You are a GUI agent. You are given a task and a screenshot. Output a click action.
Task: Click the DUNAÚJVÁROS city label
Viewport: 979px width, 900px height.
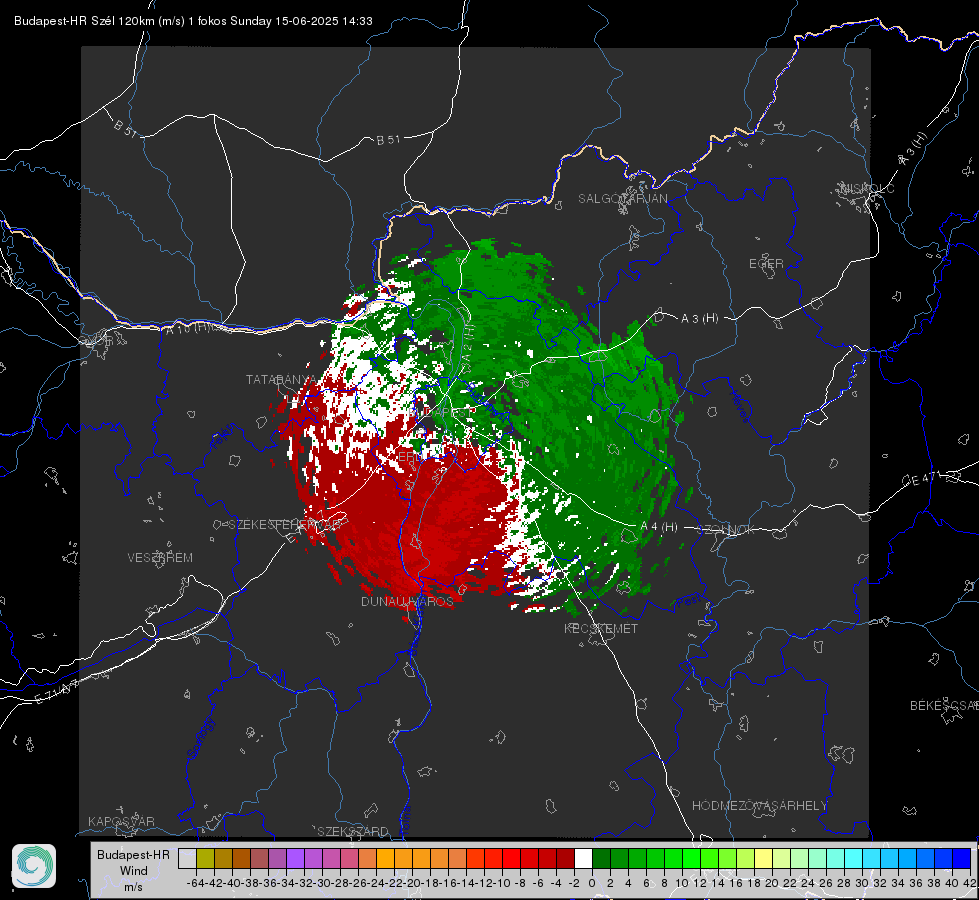(407, 601)
